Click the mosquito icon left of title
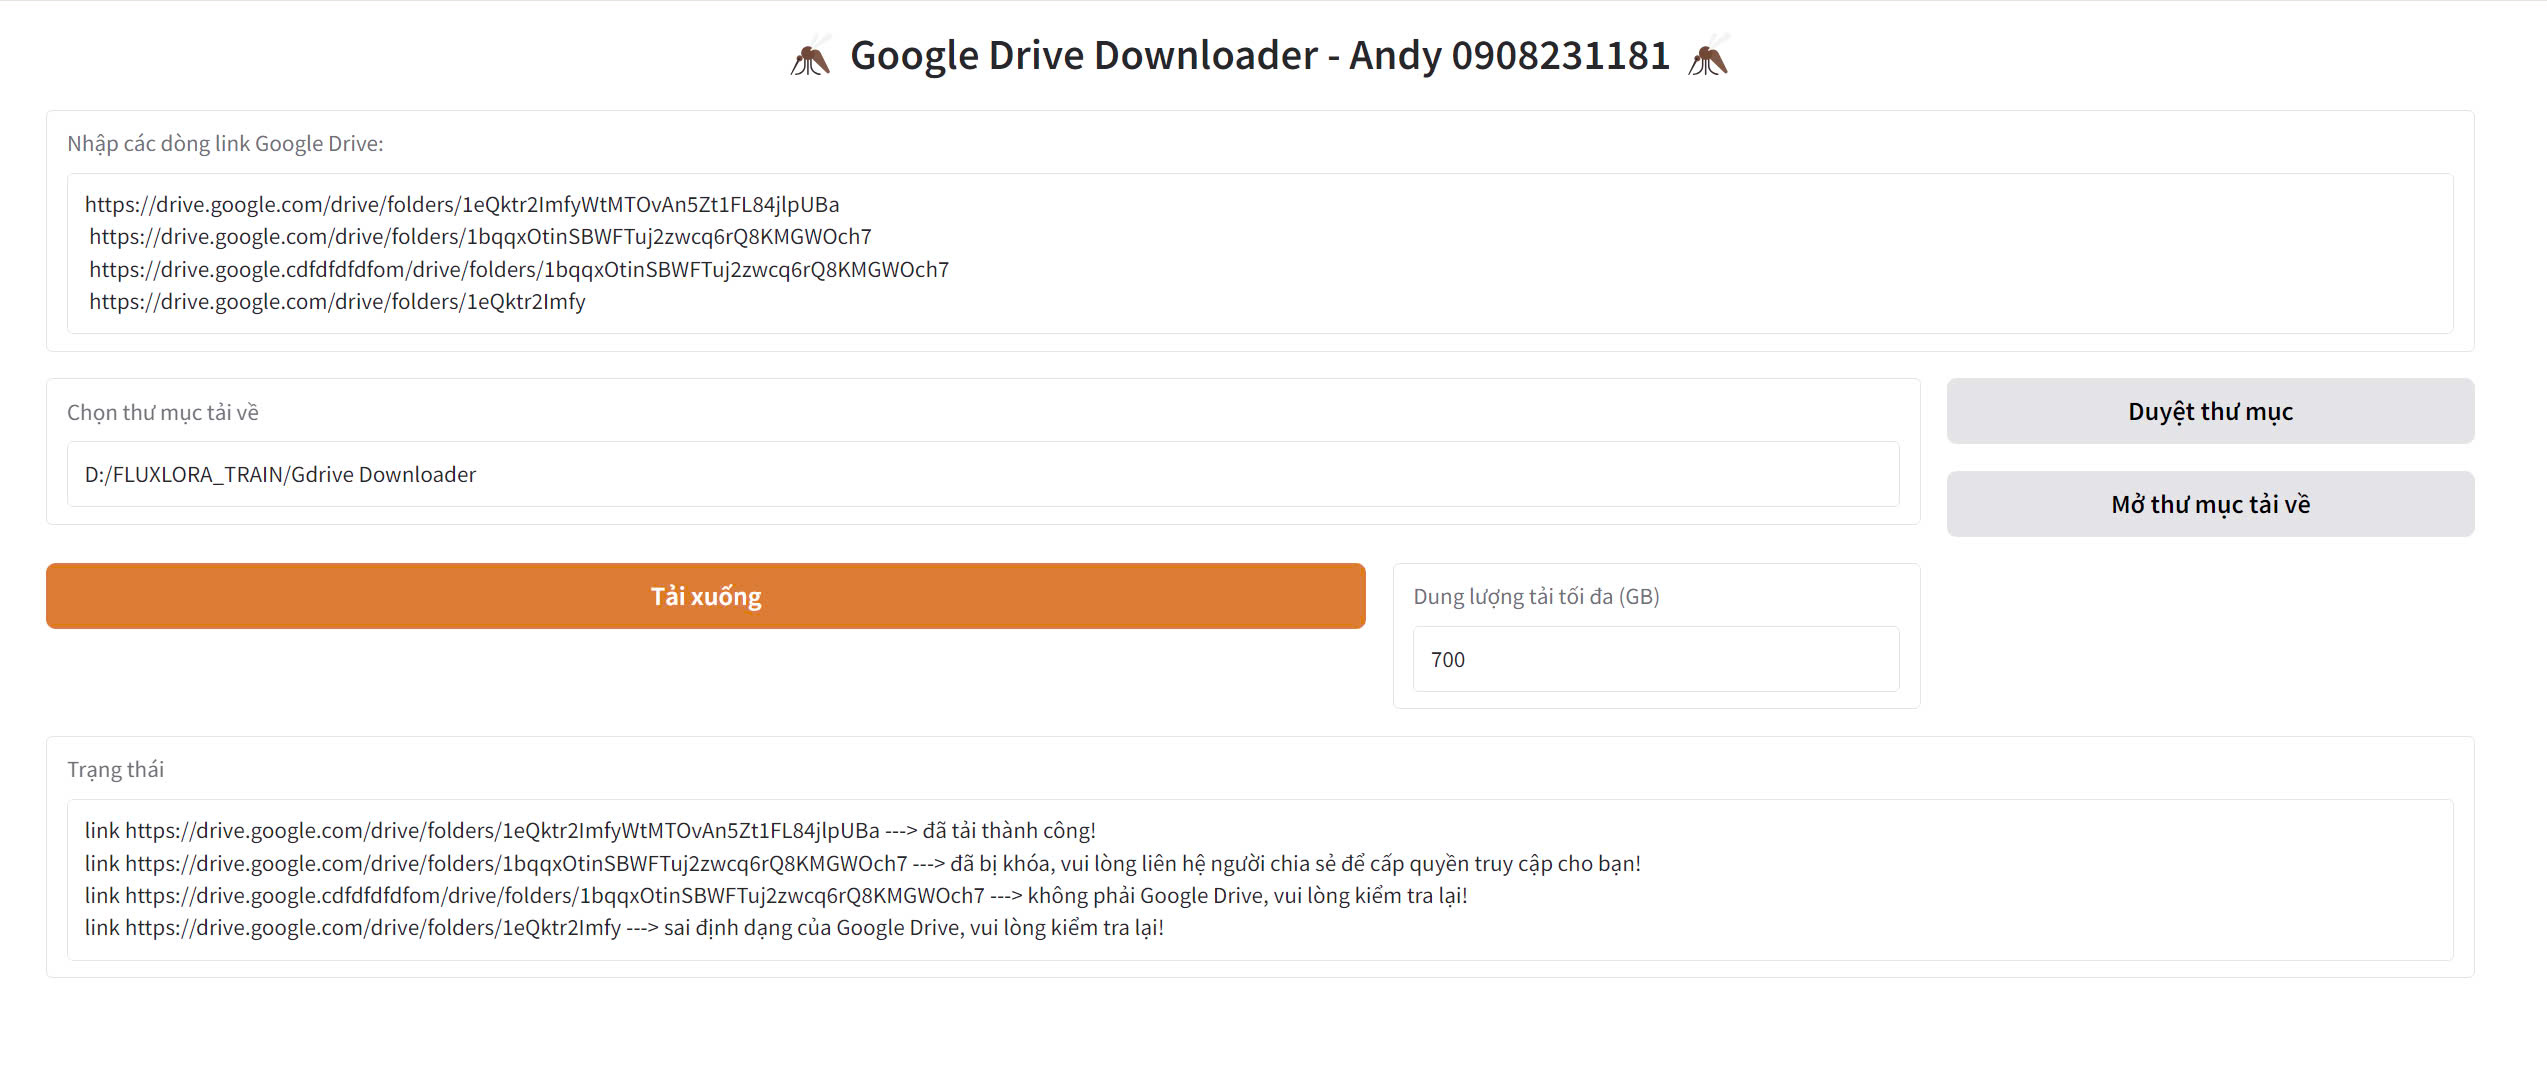This screenshot has height=1066, width=2547. point(810,56)
